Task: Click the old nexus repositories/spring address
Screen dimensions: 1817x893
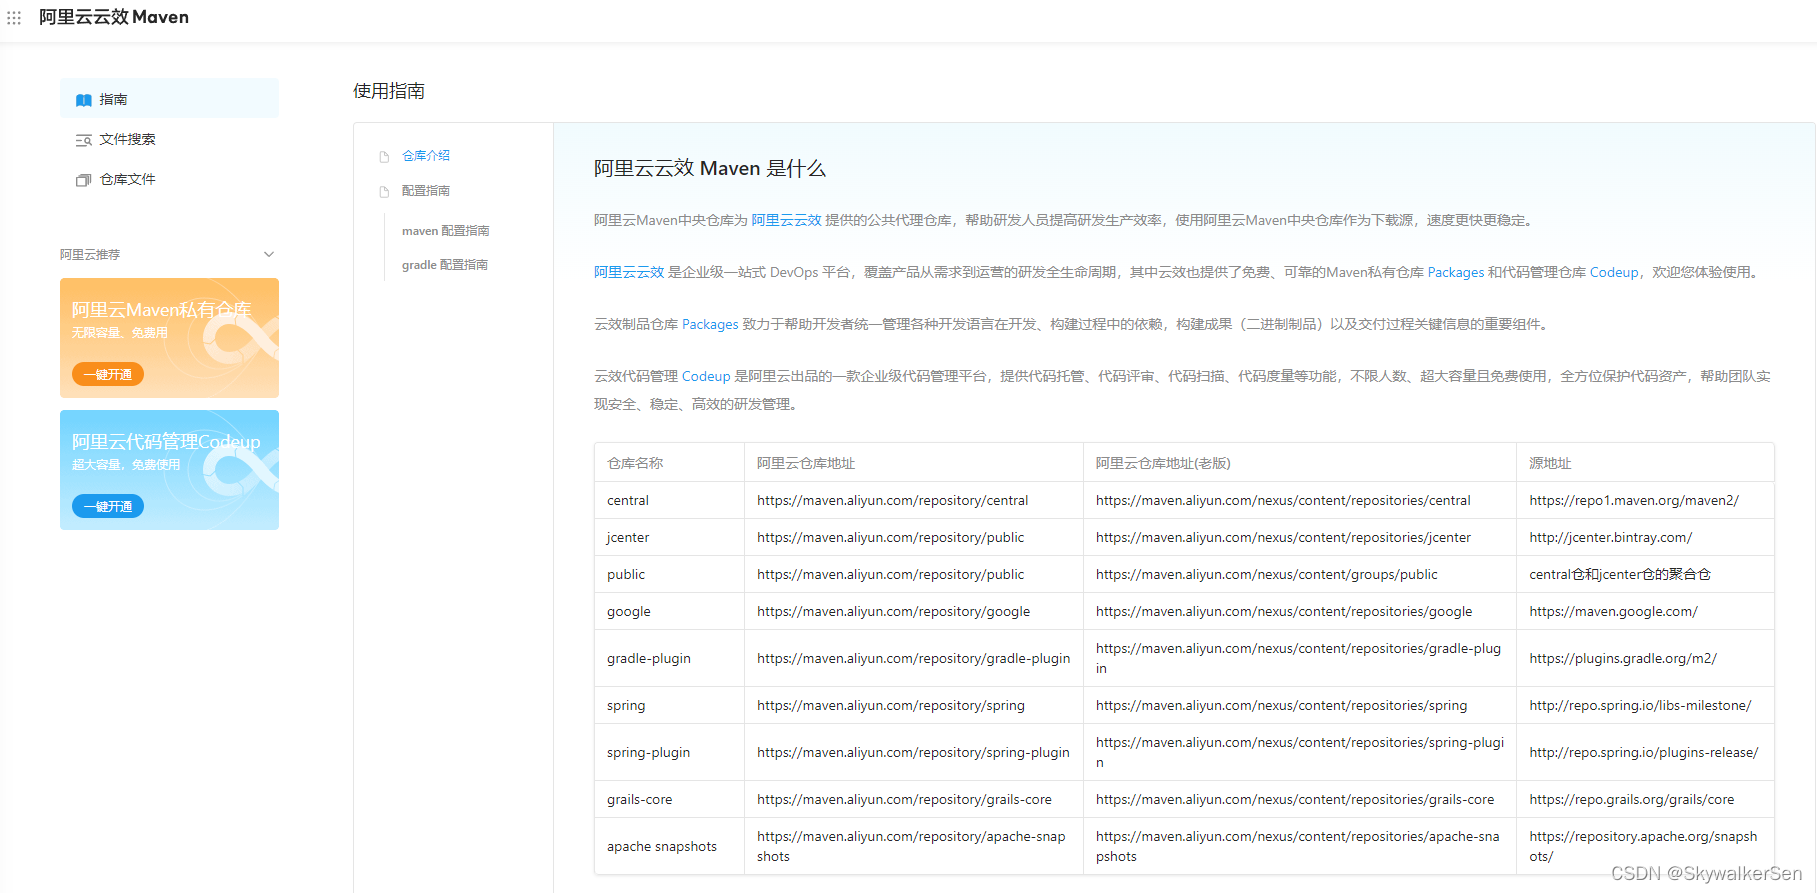Action: tap(1282, 705)
